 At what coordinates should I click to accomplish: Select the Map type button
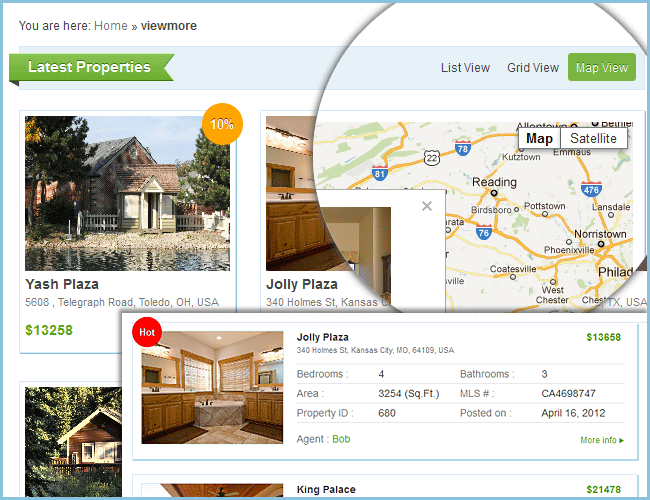click(539, 138)
